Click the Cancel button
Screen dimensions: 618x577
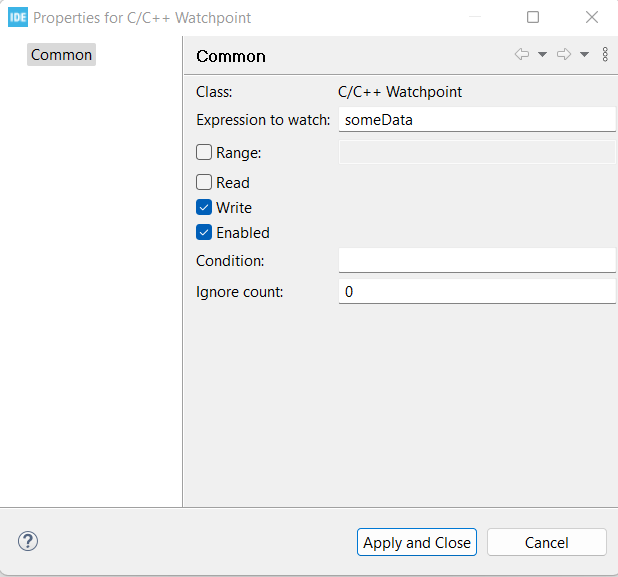click(546, 542)
